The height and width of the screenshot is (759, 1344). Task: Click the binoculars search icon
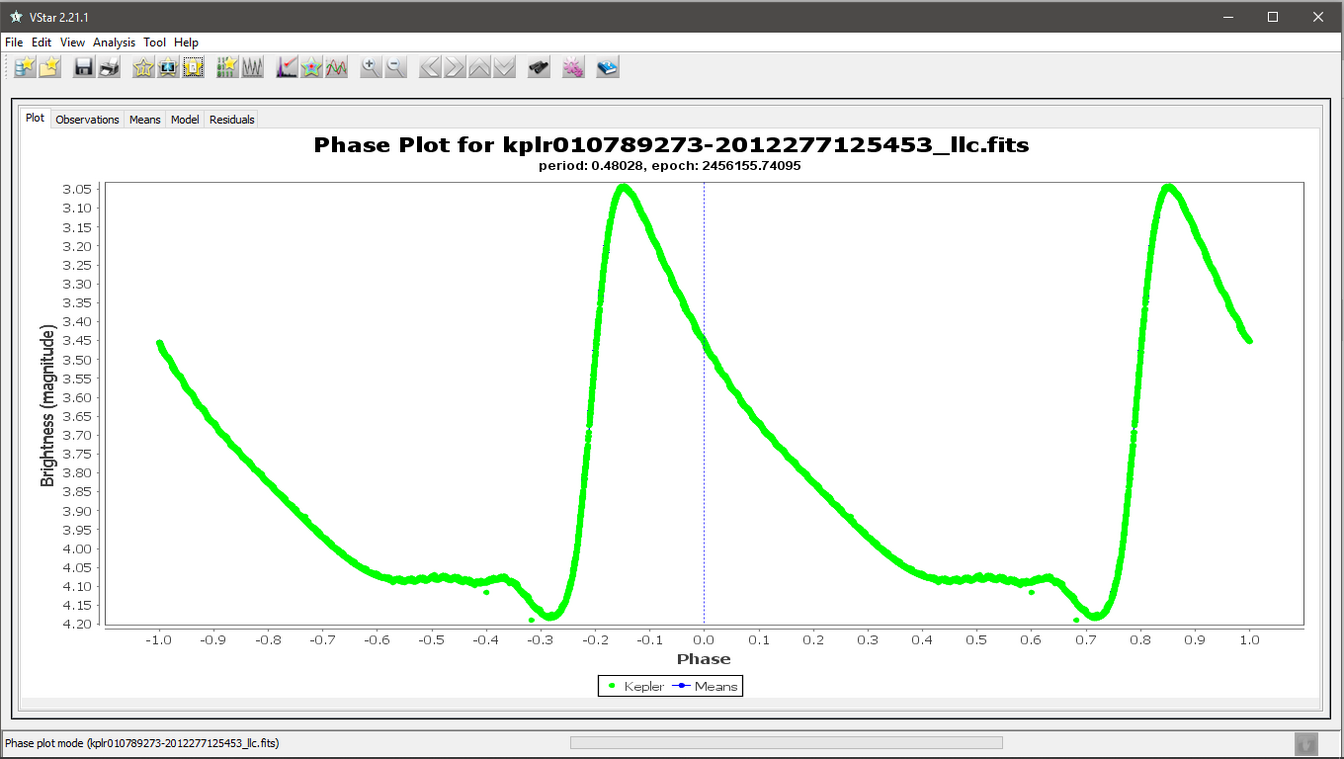tap(539, 68)
